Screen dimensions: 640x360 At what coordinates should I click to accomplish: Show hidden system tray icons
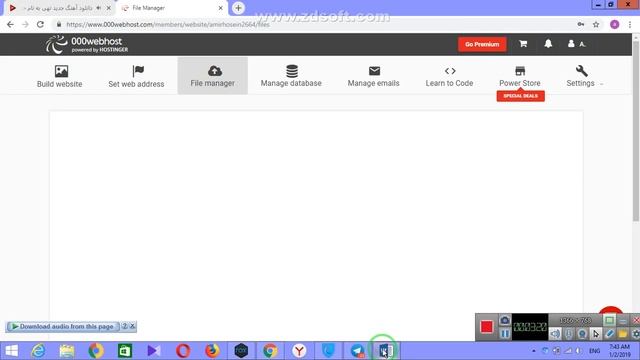(533, 351)
